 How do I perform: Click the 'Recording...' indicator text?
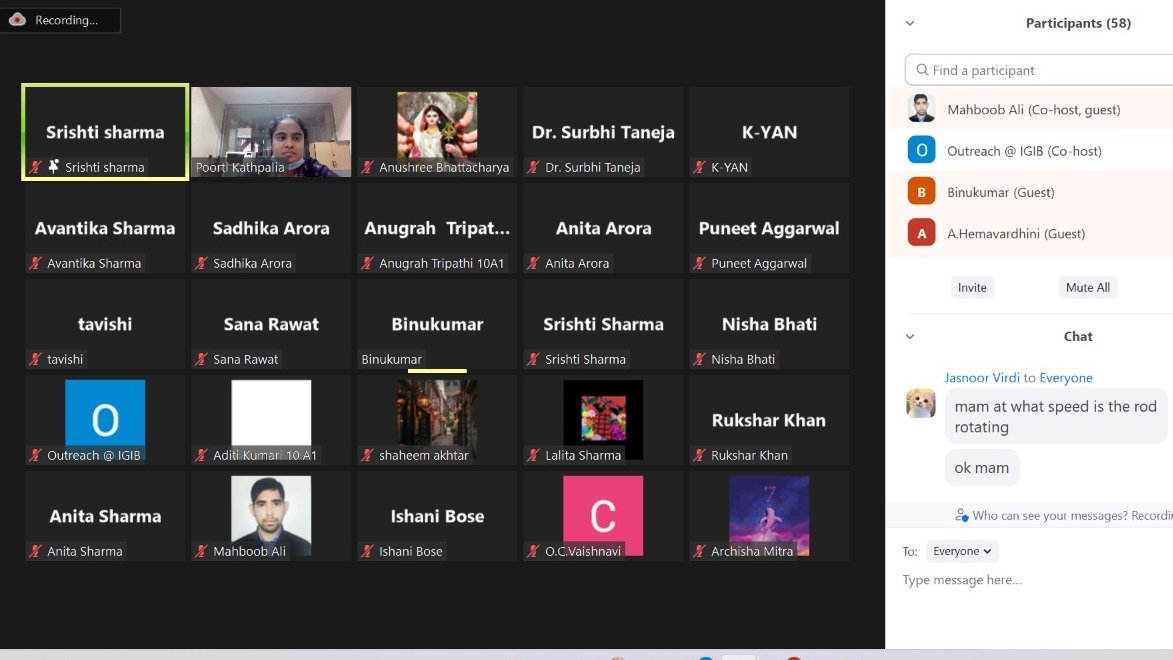pyautogui.click(x=66, y=20)
